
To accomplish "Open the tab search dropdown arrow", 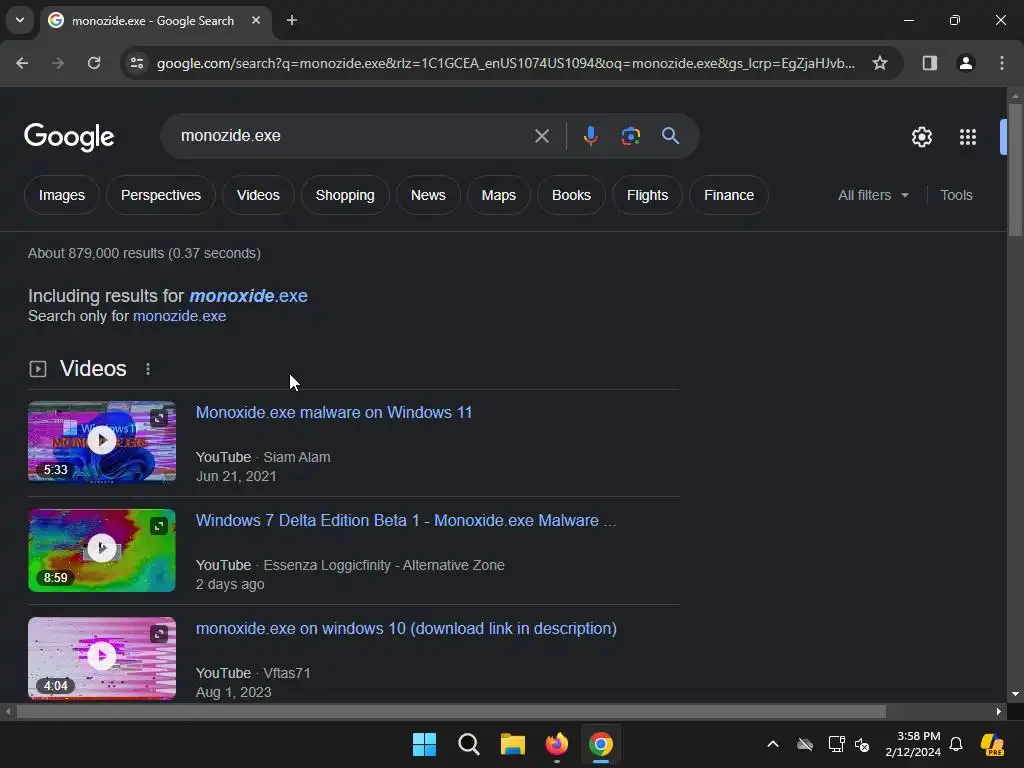I will click(x=20, y=20).
